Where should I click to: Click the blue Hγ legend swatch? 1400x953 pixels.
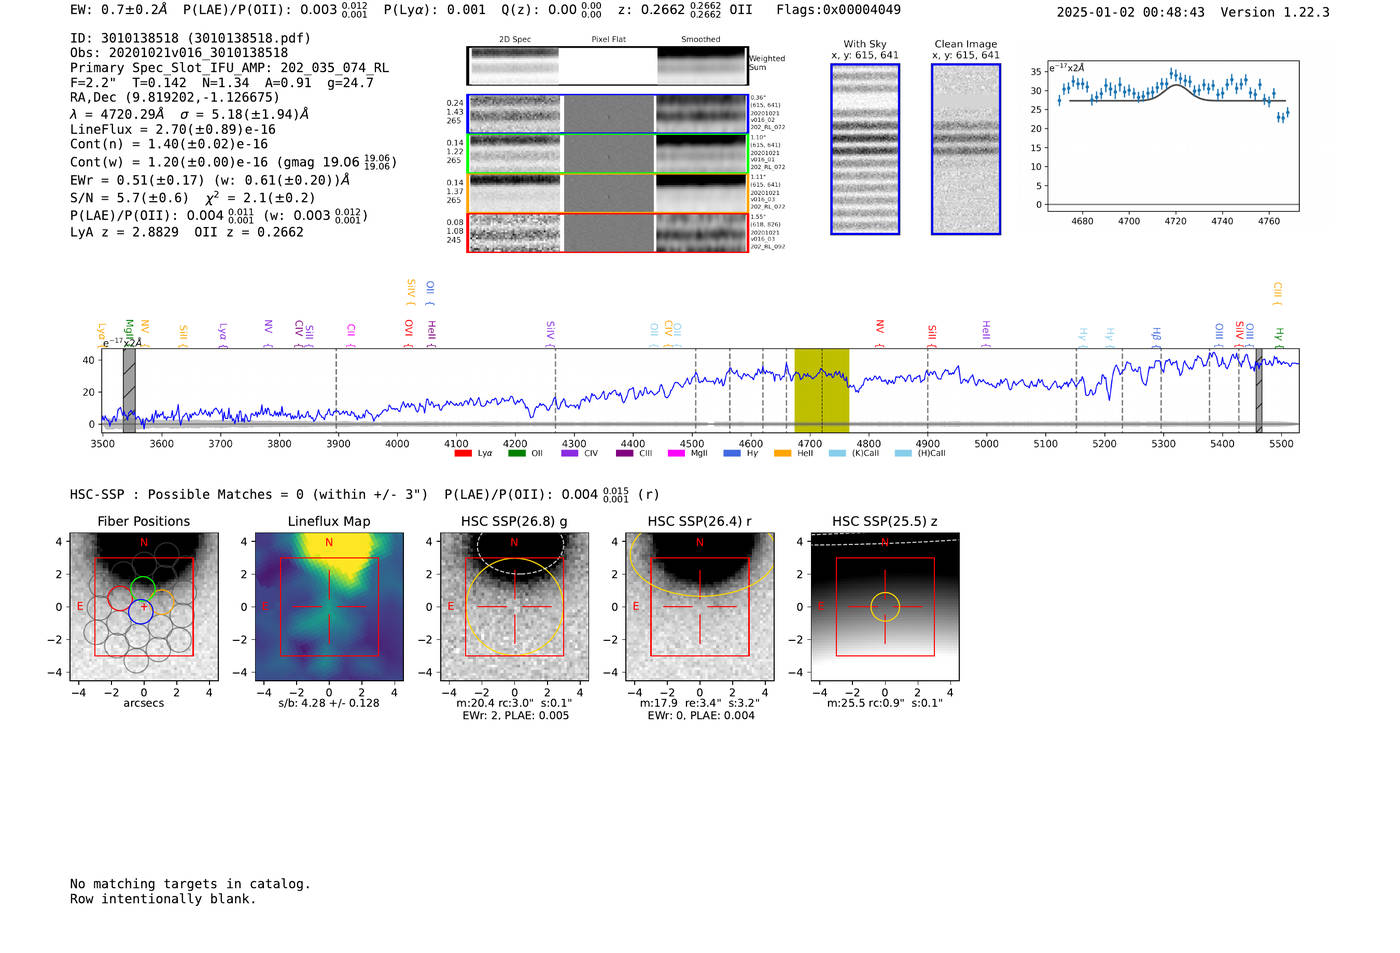pos(732,454)
